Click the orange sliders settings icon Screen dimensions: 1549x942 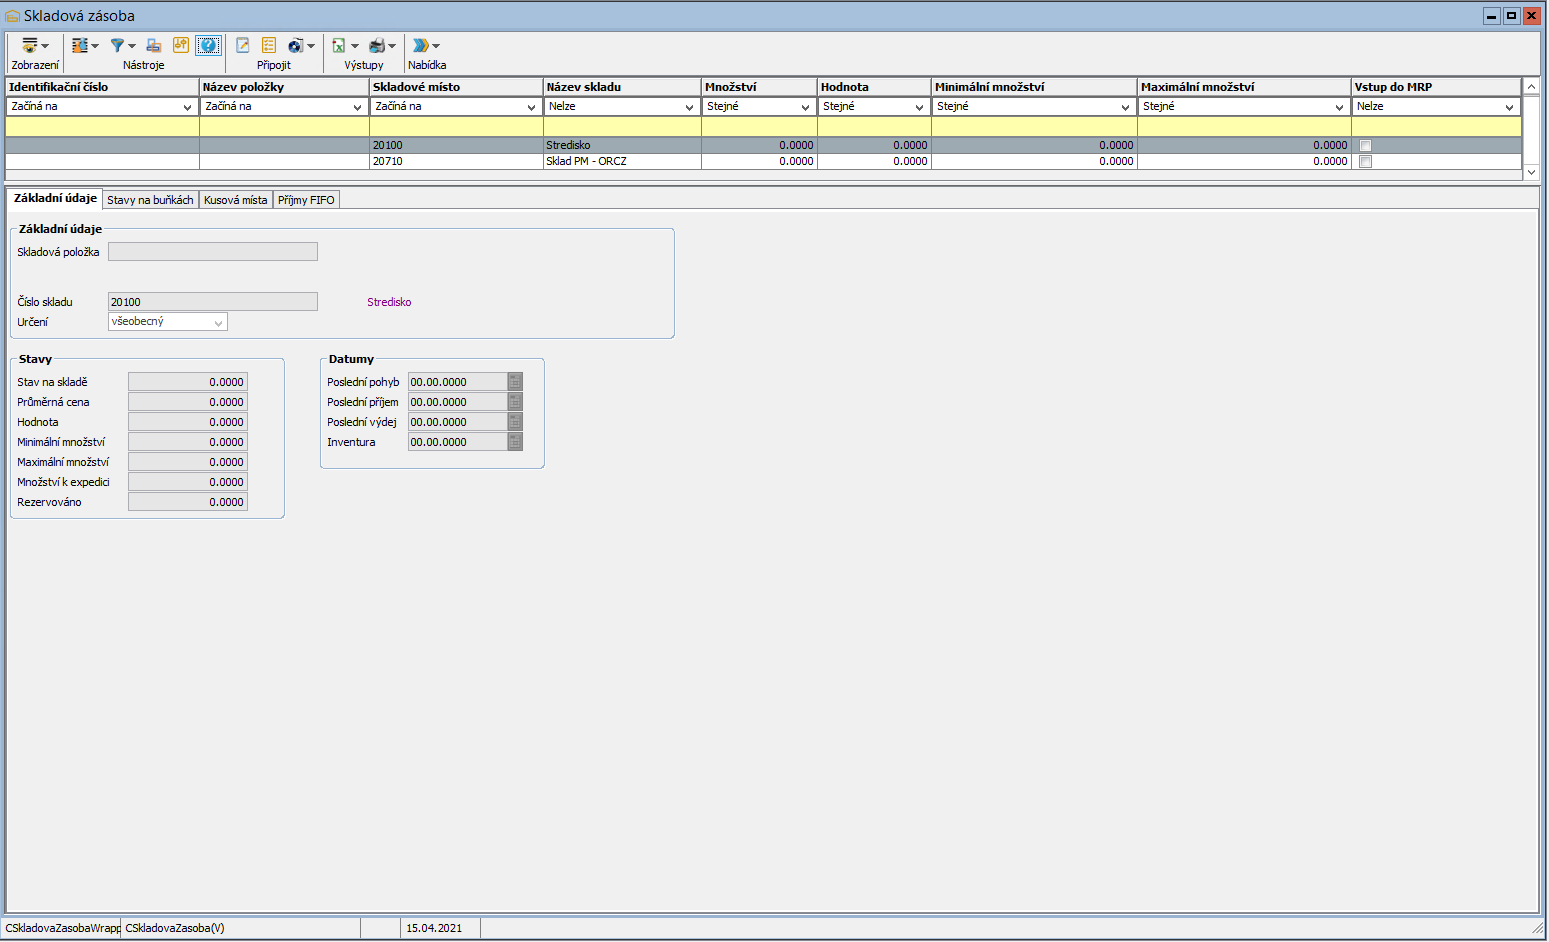(181, 46)
